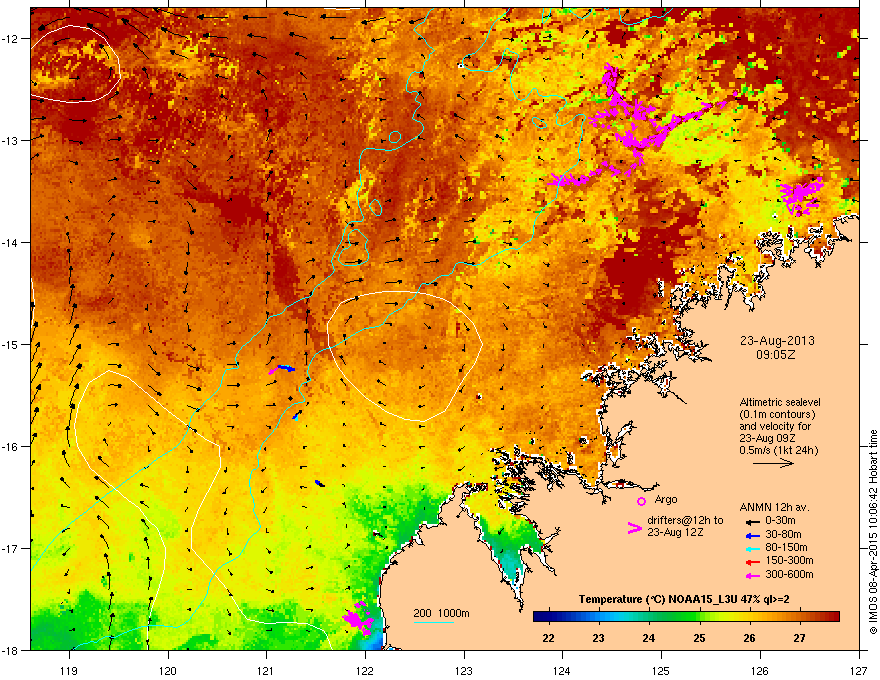Click the blue 30-80m arrow legend symbol
The width and height of the screenshot is (880, 680).
coord(753,535)
